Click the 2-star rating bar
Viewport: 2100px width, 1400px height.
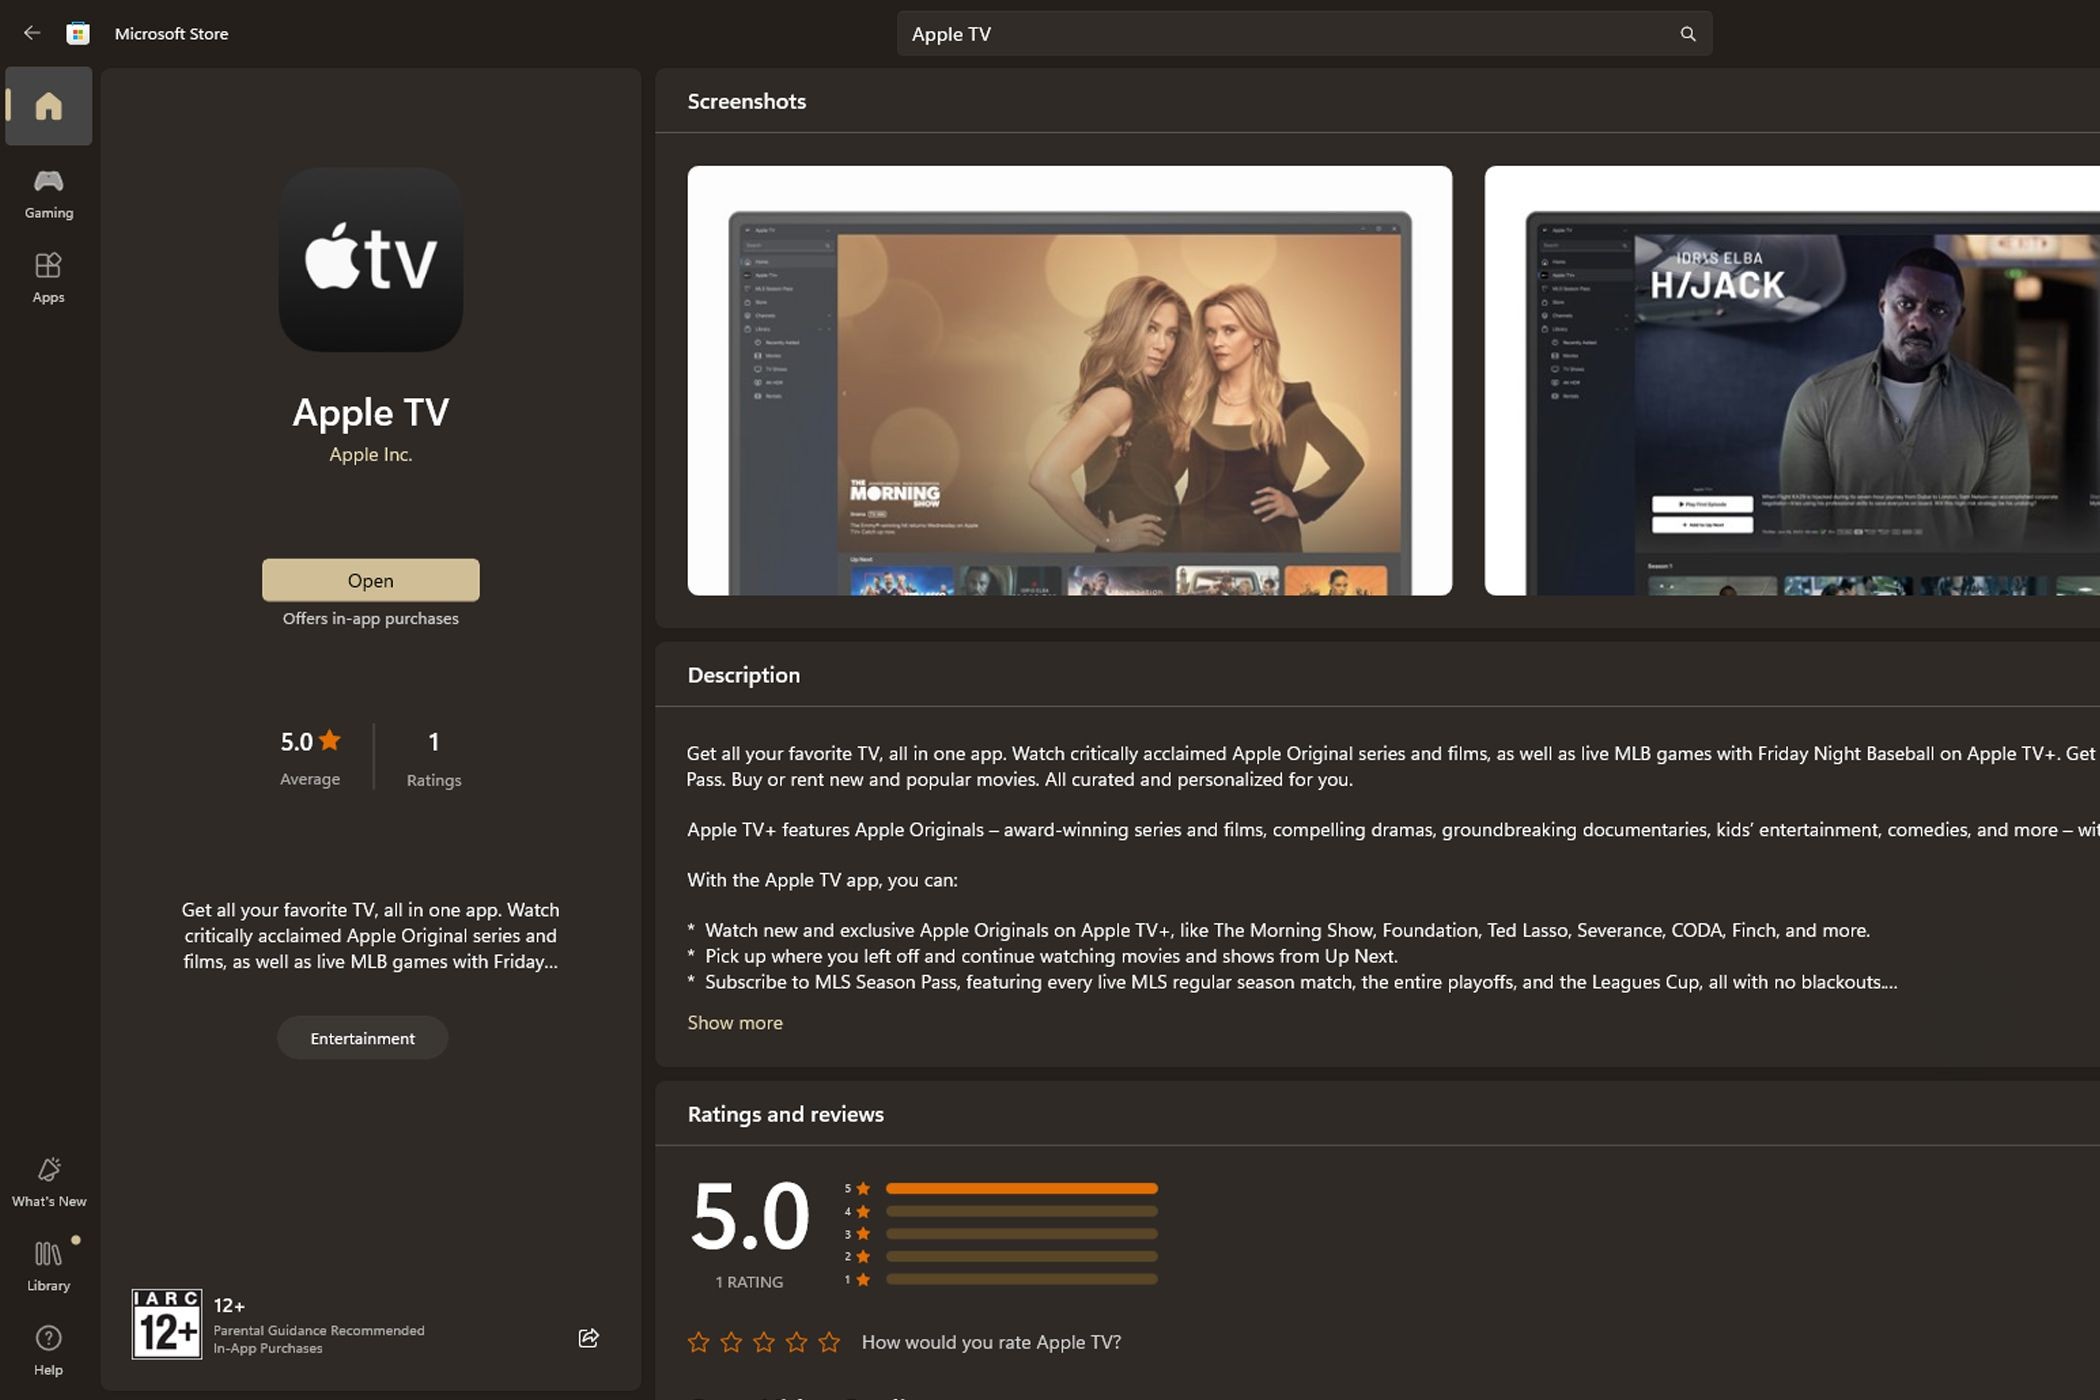coord(1021,1256)
